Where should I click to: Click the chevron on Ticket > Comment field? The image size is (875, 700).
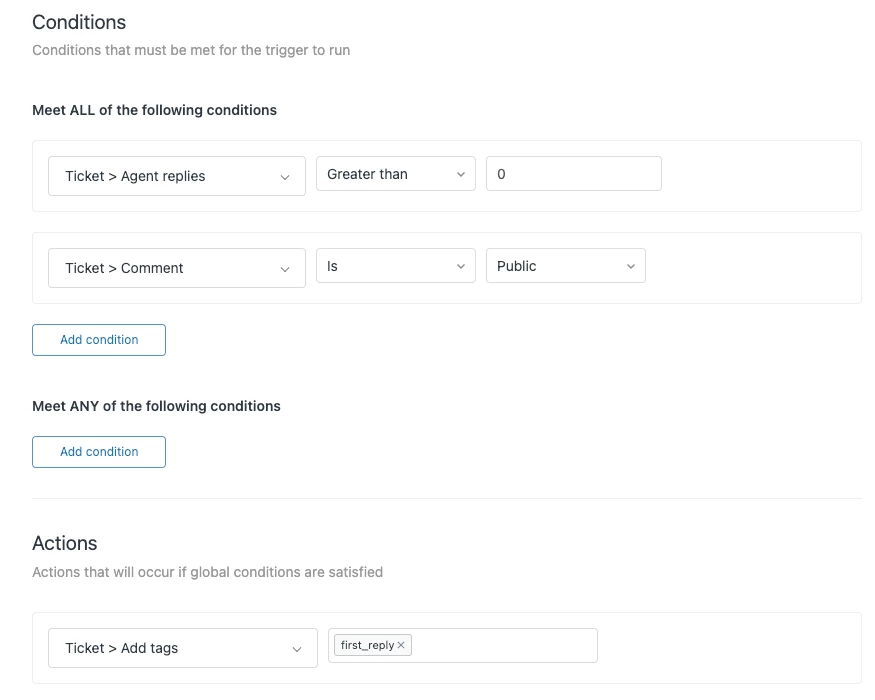coord(285,269)
